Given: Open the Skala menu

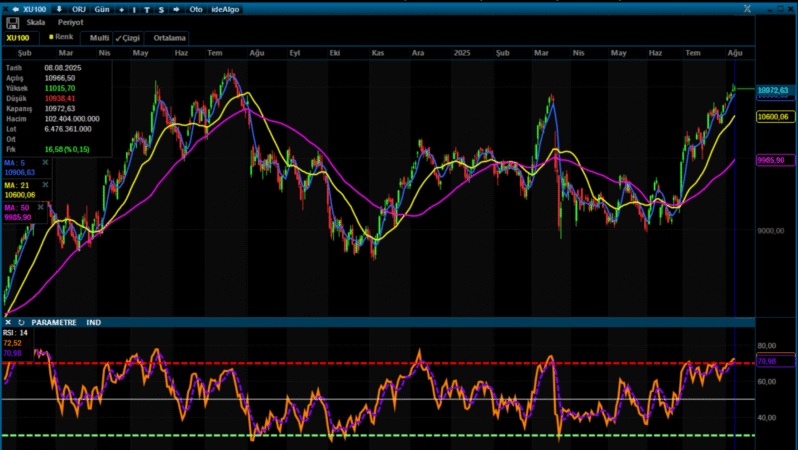Looking at the screenshot, I should [x=36, y=22].
